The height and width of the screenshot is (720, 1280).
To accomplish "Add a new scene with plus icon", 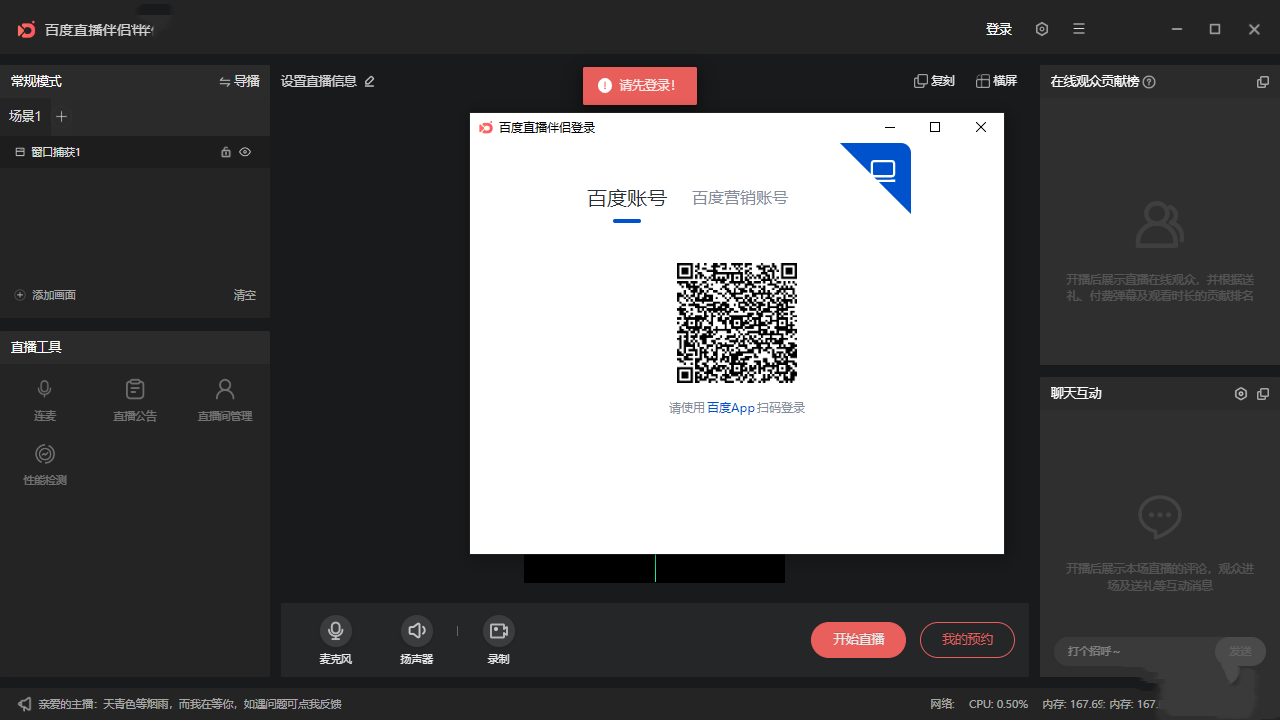I will tap(61, 116).
